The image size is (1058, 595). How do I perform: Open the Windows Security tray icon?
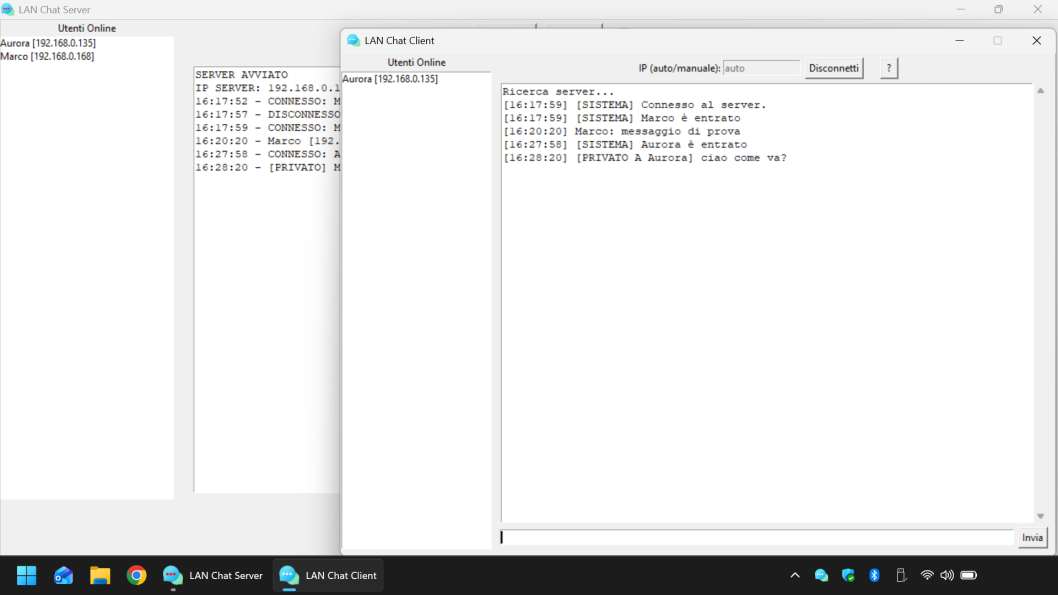click(848, 575)
